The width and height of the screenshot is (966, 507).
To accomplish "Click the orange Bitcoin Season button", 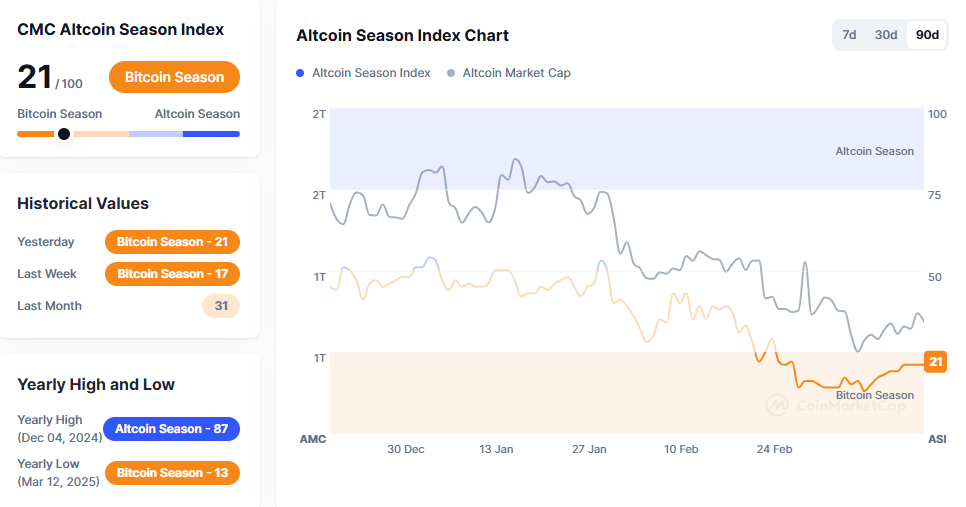I will tap(174, 77).
